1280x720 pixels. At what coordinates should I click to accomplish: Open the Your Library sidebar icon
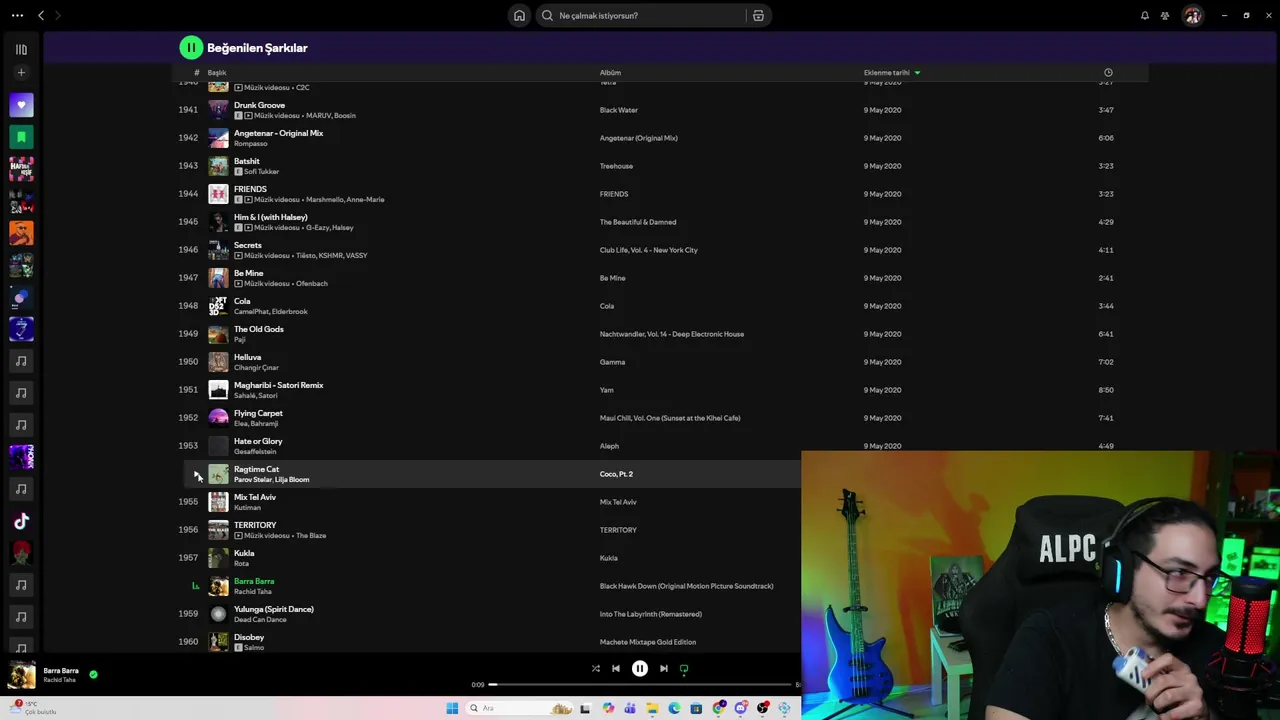coord(21,49)
